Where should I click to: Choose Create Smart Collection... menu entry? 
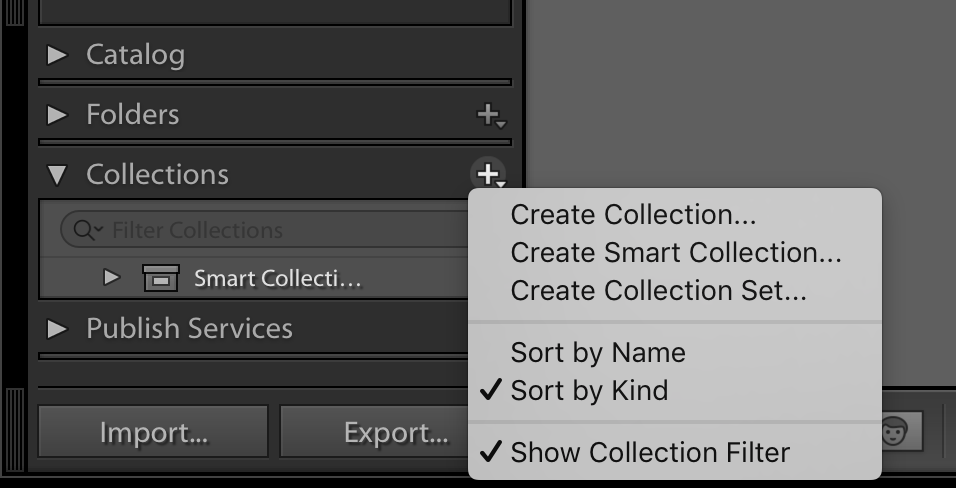(674, 253)
